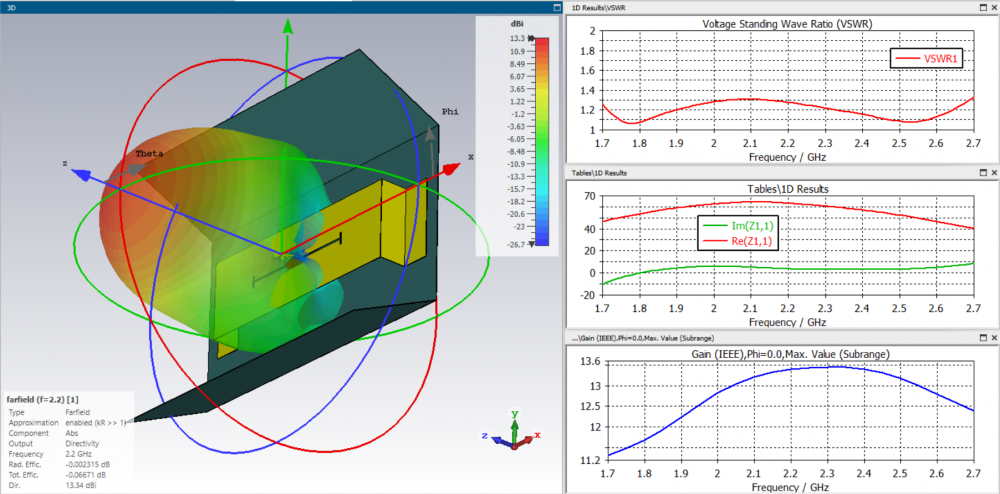Image resolution: width=1000 pixels, height=494 pixels.
Task: Click the green y-axis arrow at top
Action: click(x=288, y=25)
